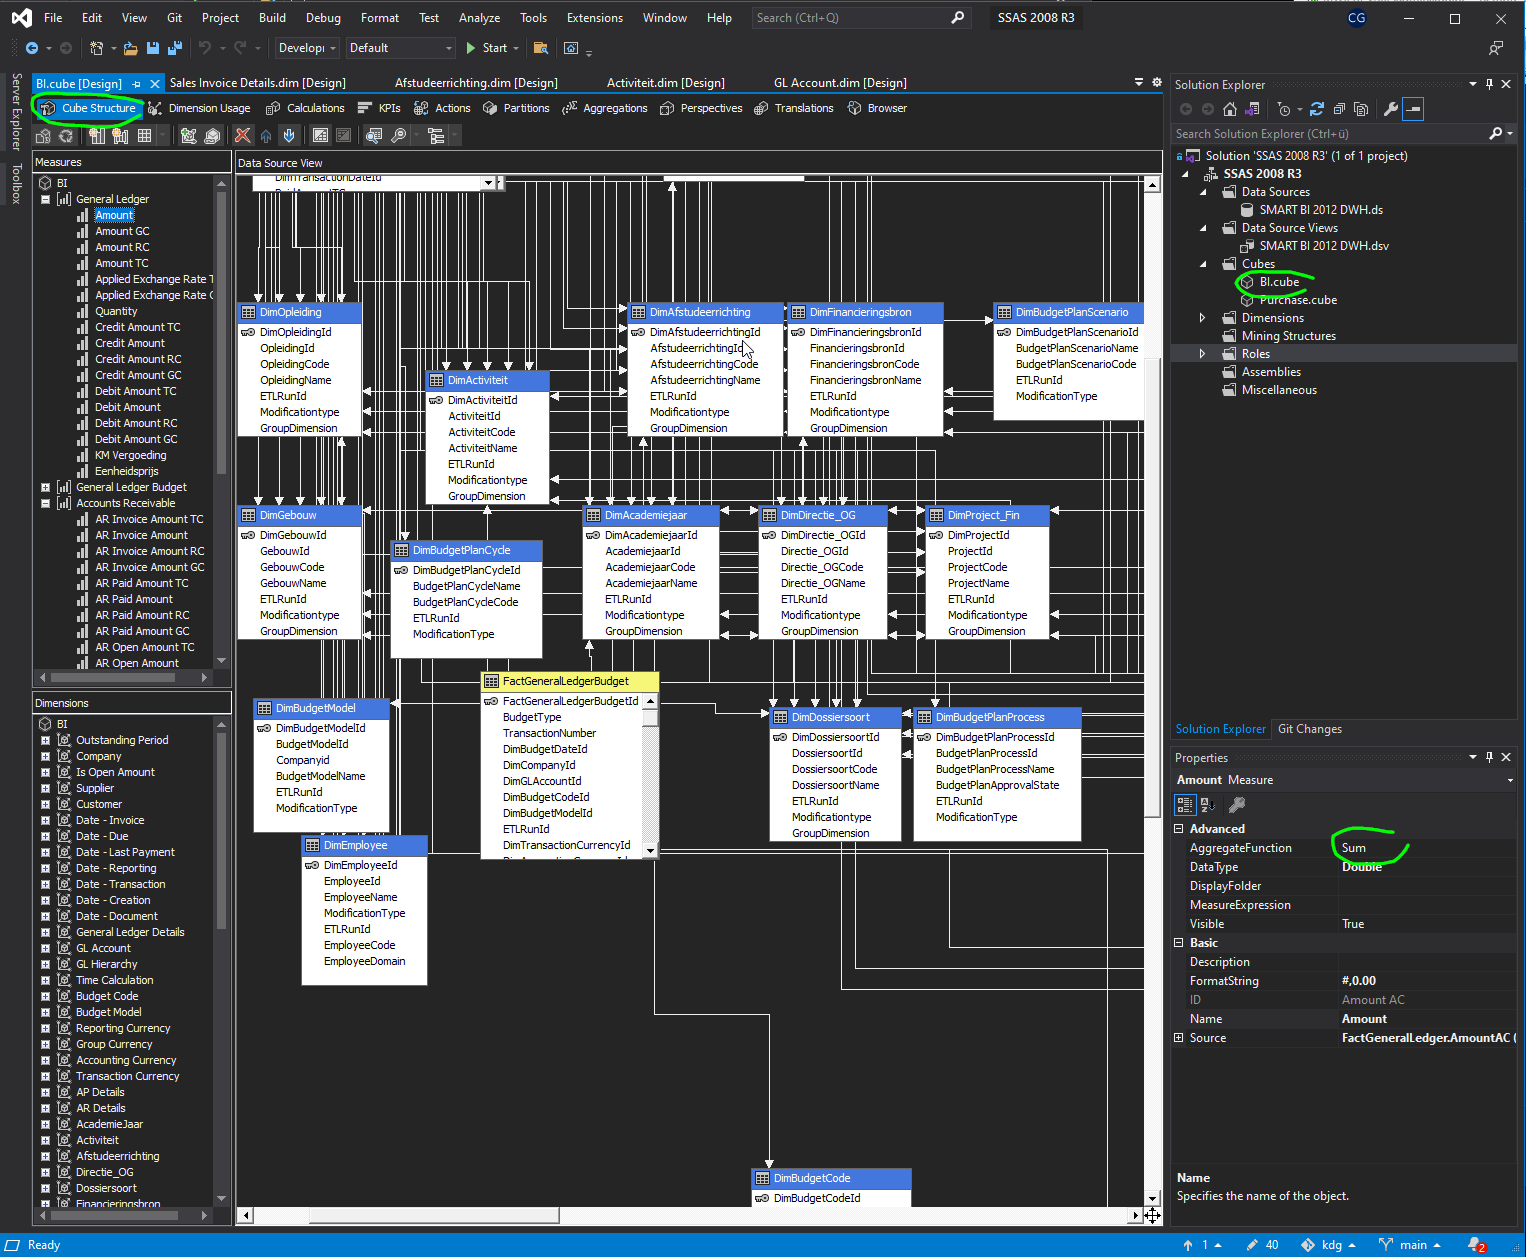Click the New Measure Group icon

tap(120, 135)
